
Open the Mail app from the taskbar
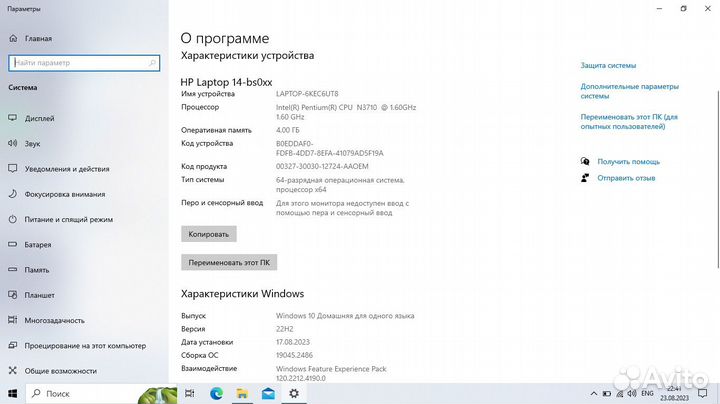pyautogui.click(x=268, y=393)
